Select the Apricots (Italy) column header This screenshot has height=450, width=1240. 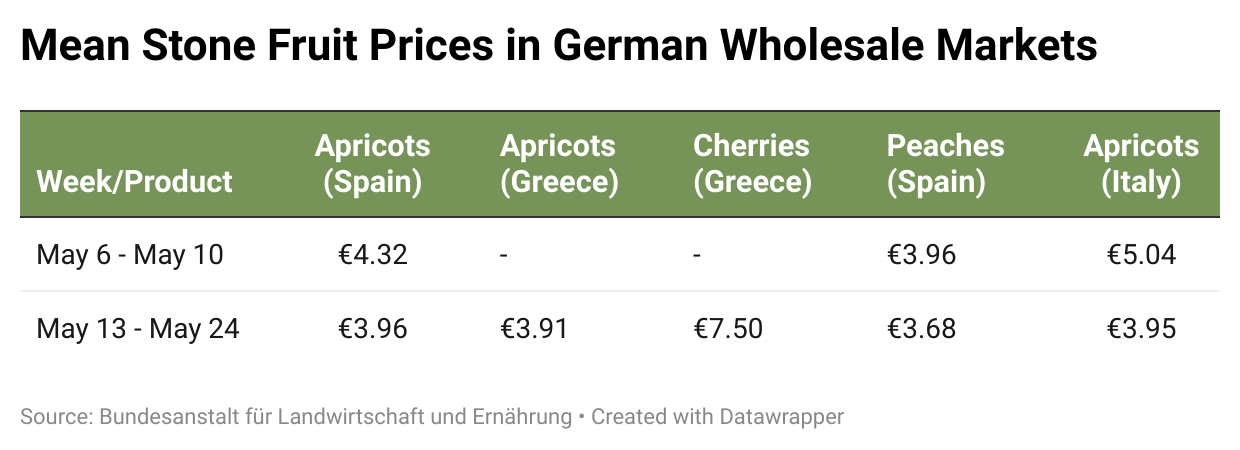tap(1141, 164)
